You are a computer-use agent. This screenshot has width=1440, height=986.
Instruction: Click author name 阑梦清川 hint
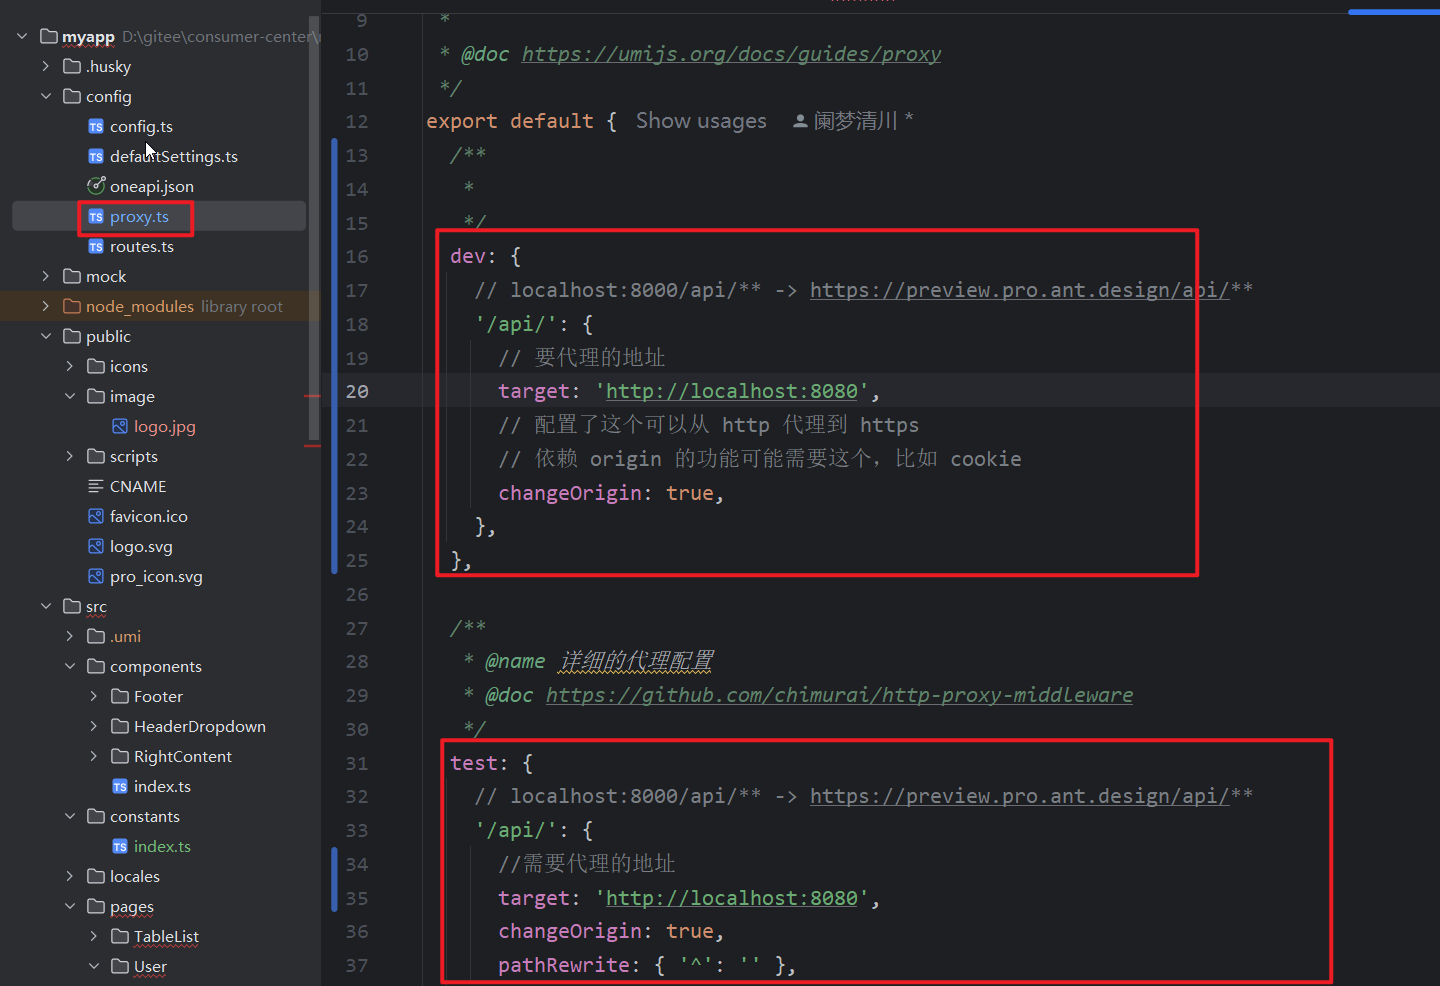tap(855, 121)
